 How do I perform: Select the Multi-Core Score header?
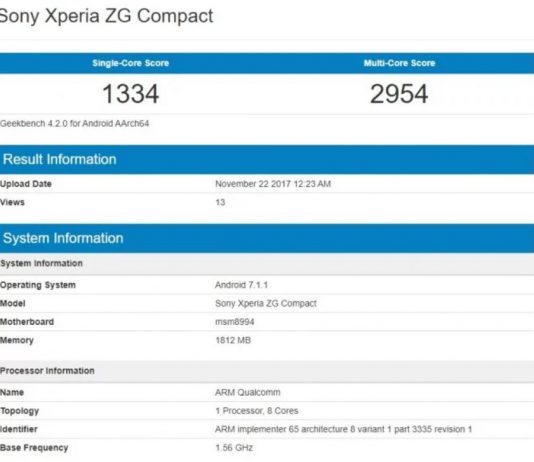(x=399, y=63)
